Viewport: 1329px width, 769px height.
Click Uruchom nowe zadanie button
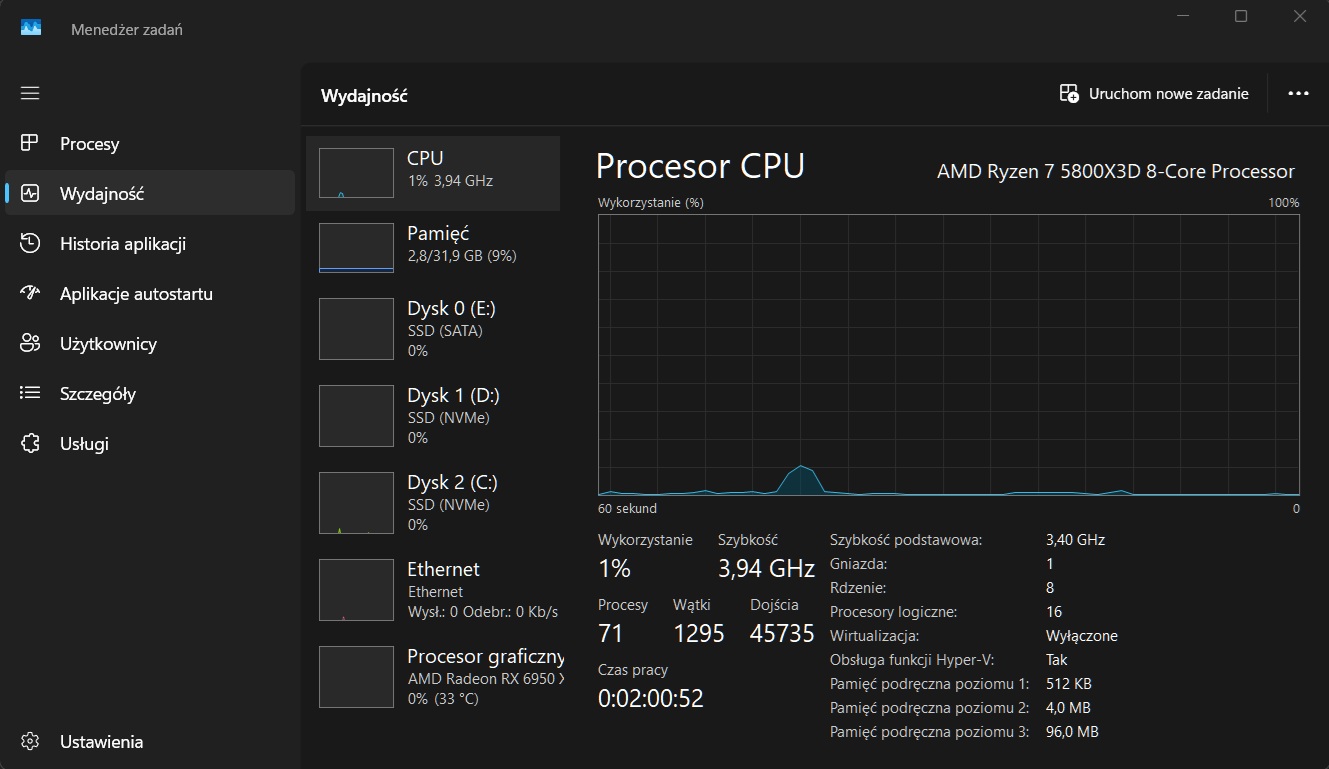1154,93
